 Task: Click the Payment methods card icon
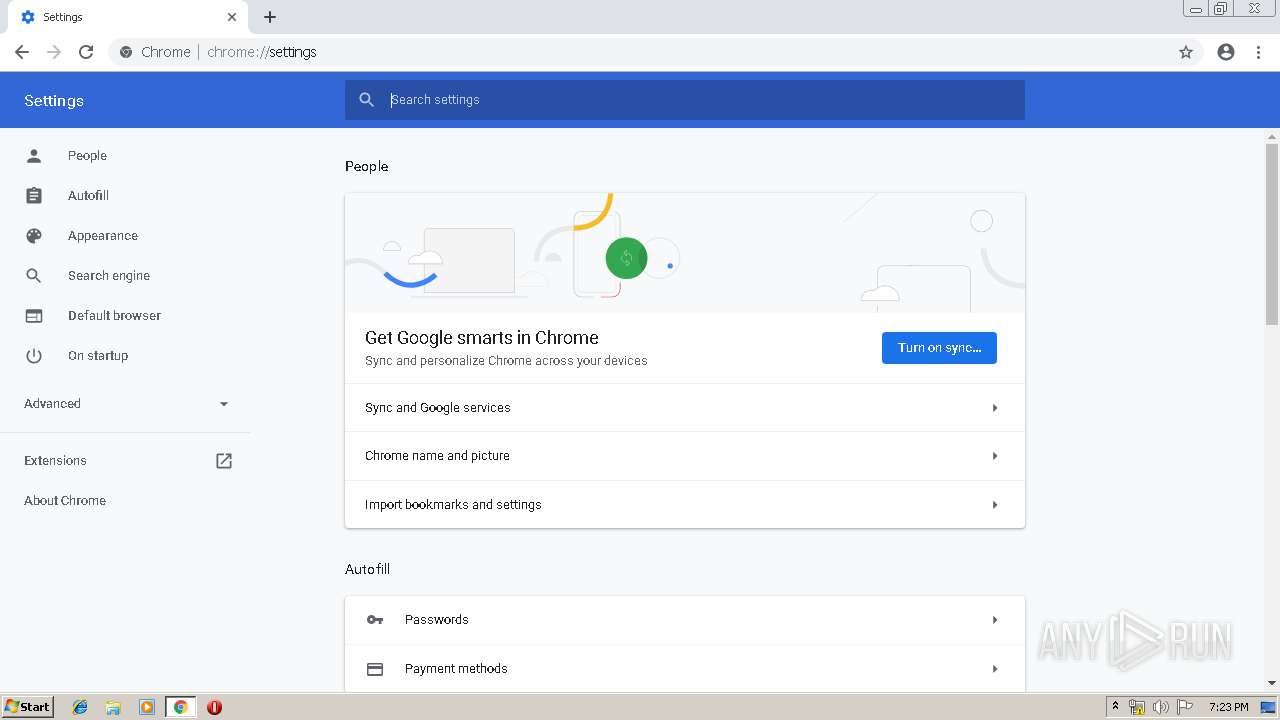coord(375,669)
